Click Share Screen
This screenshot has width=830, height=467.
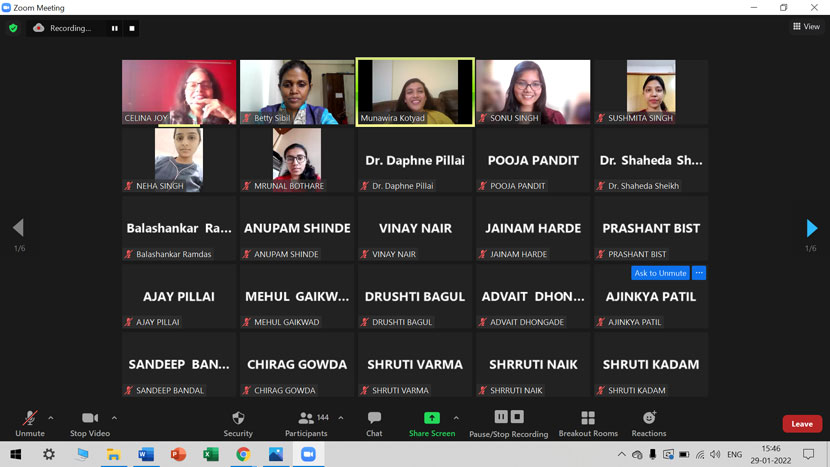(432, 424)
